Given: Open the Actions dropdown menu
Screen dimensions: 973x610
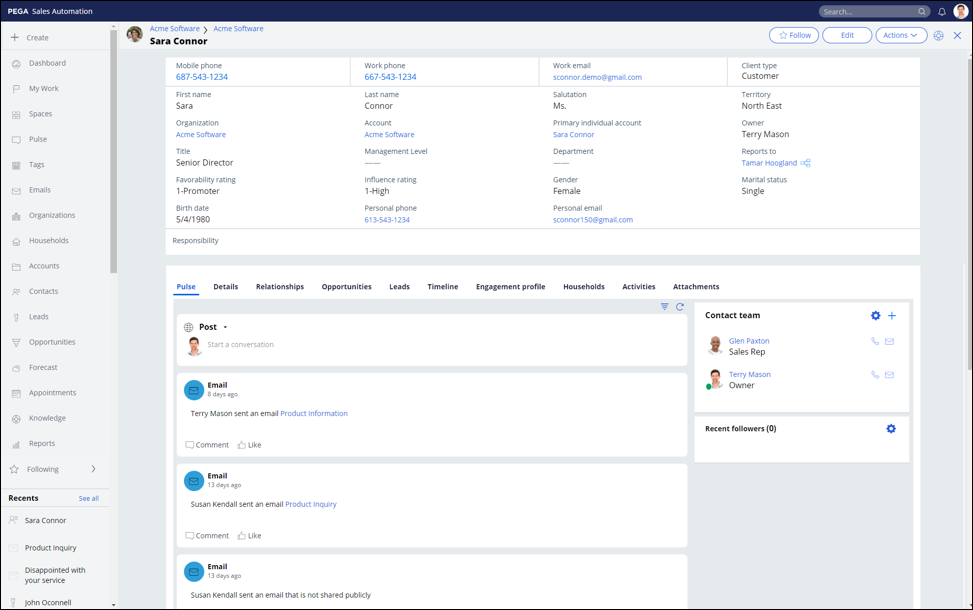Looking at the screenshot, I should click(900, 35).
